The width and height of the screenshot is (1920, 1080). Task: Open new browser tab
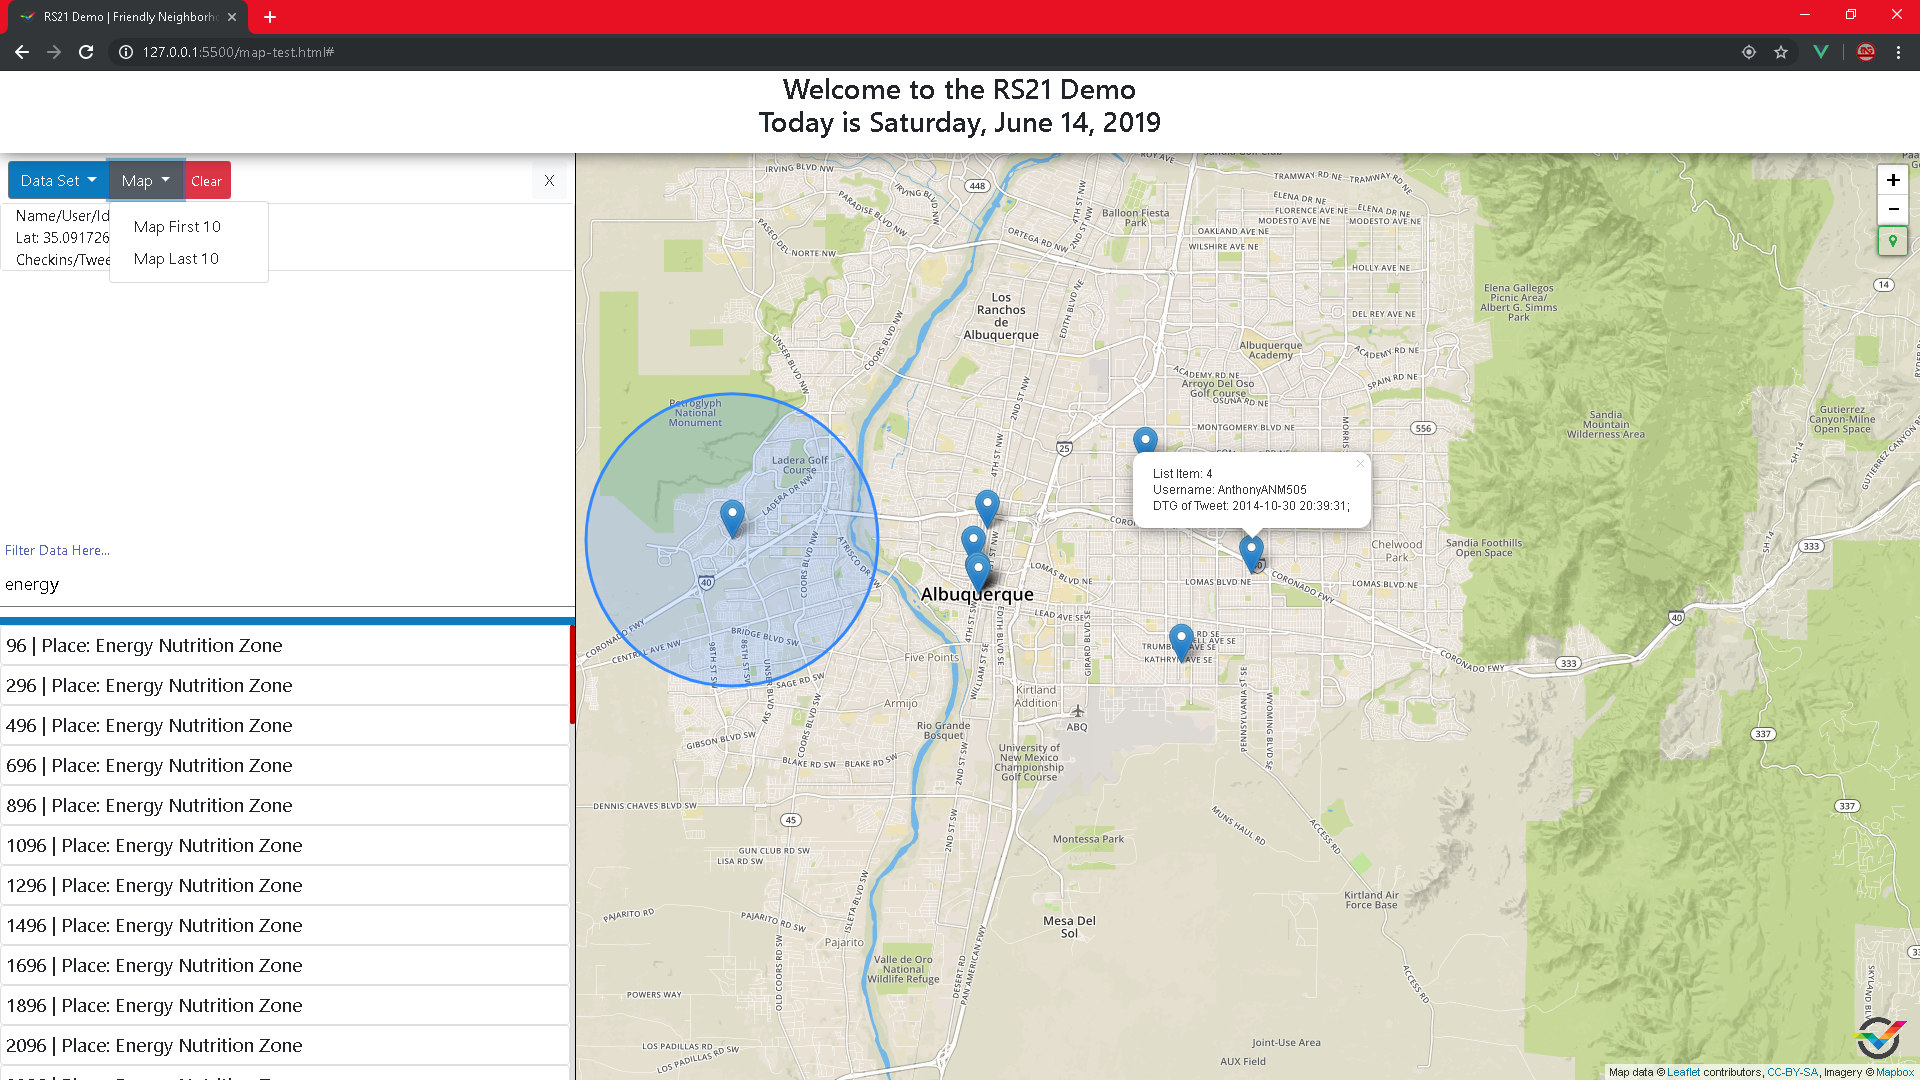coord(270,17)
